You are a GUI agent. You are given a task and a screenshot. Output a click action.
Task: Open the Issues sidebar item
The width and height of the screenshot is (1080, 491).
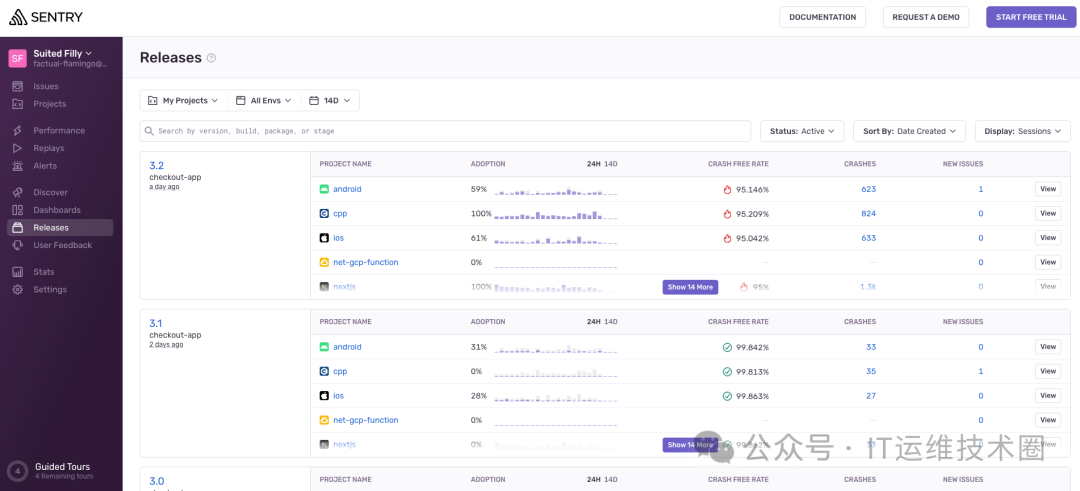45,86
